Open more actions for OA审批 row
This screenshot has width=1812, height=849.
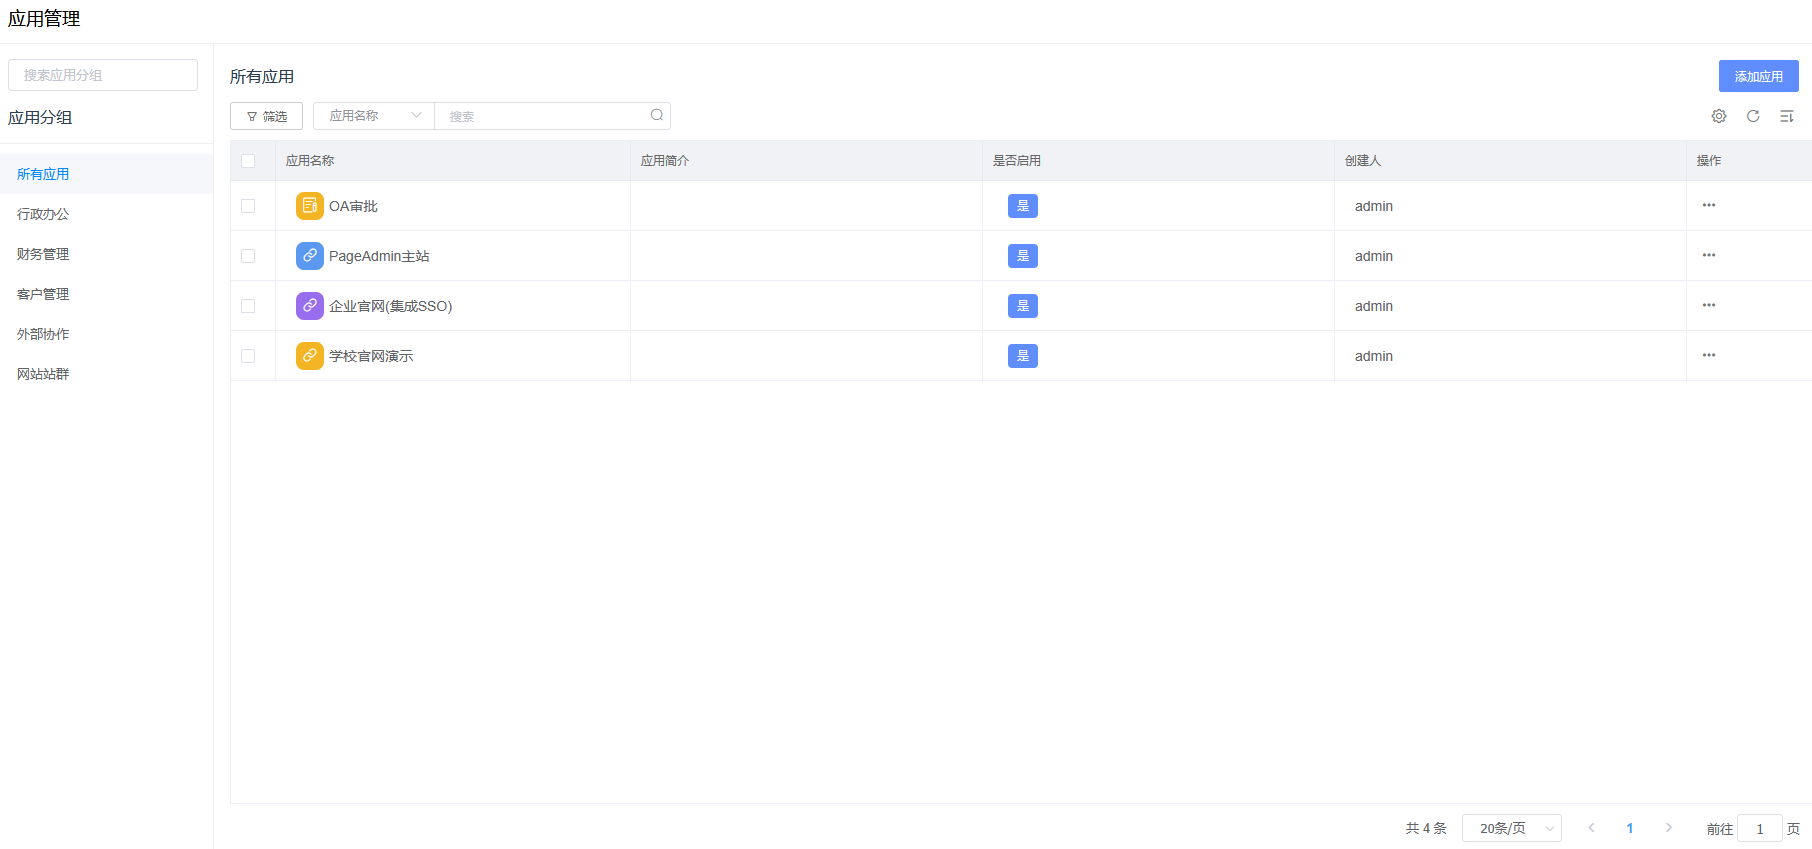[x=1709, y=205]
